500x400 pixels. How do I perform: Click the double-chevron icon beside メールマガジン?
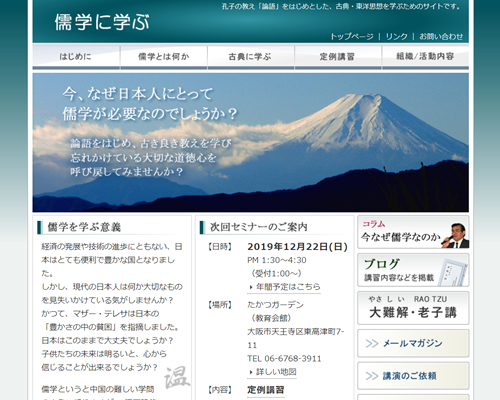click(x=372, y=343)
